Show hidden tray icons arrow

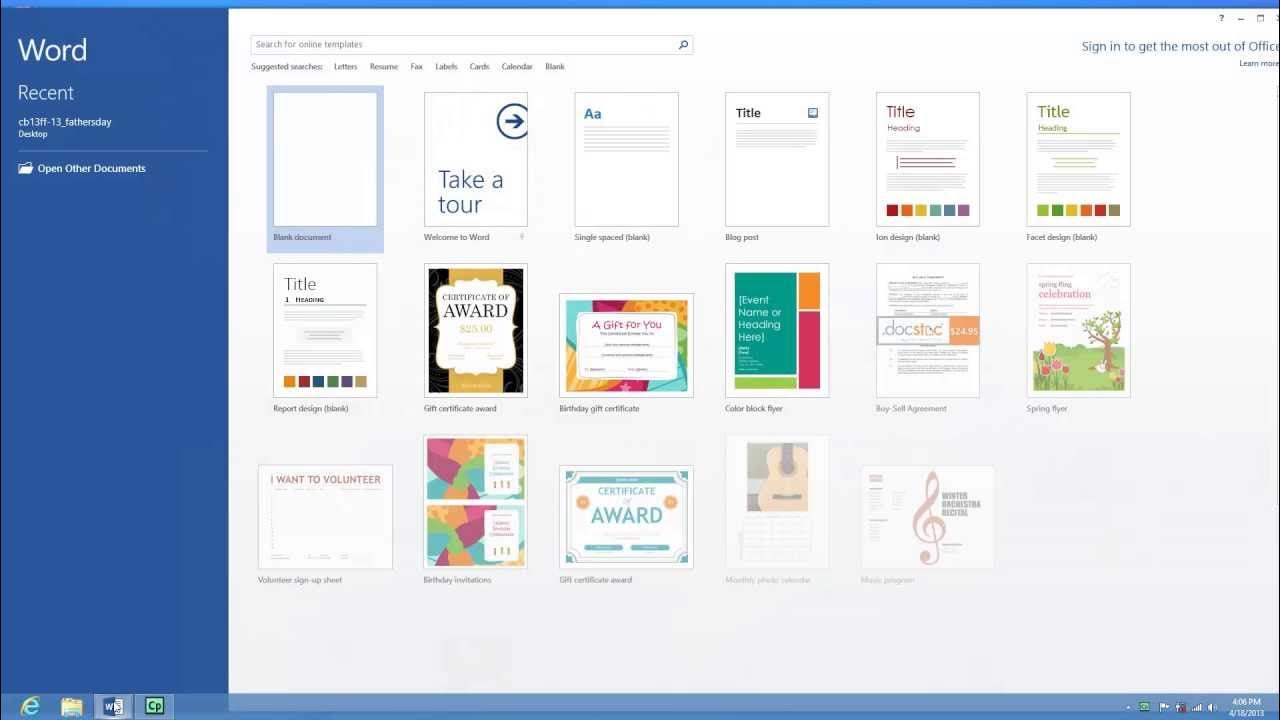coord(1129,707)
